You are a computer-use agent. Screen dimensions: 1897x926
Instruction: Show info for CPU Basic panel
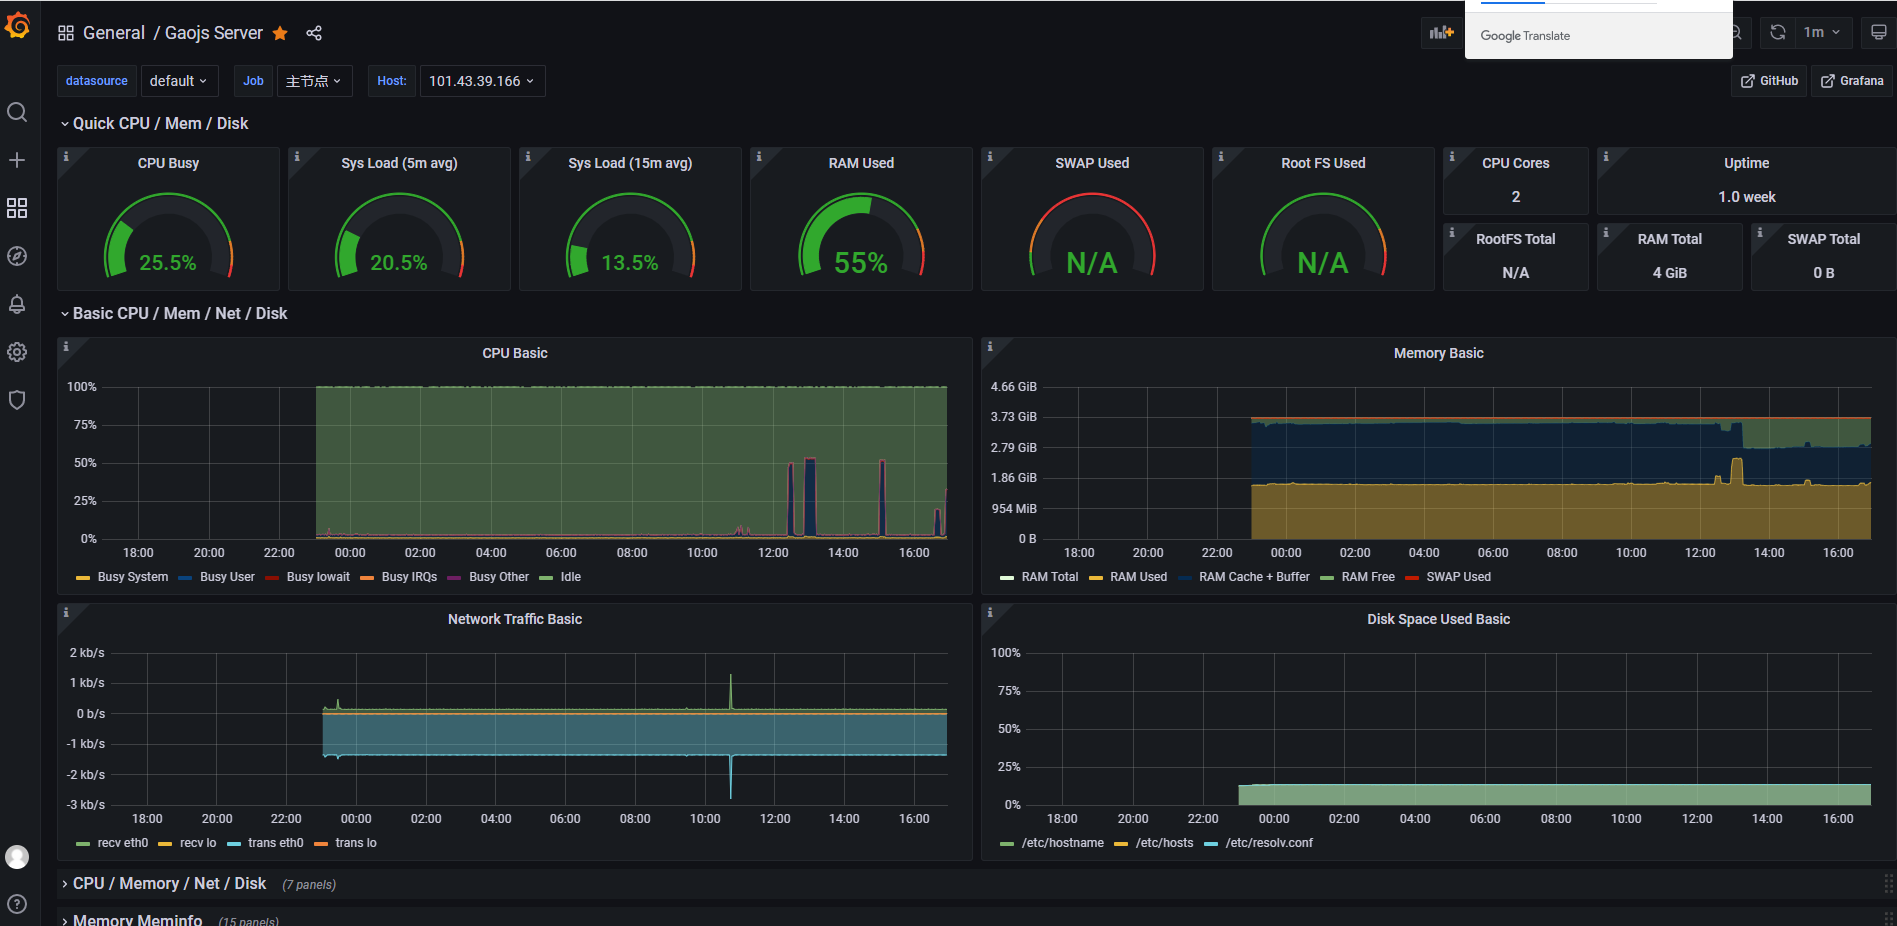pyautogui.click(x=66, y=346)
